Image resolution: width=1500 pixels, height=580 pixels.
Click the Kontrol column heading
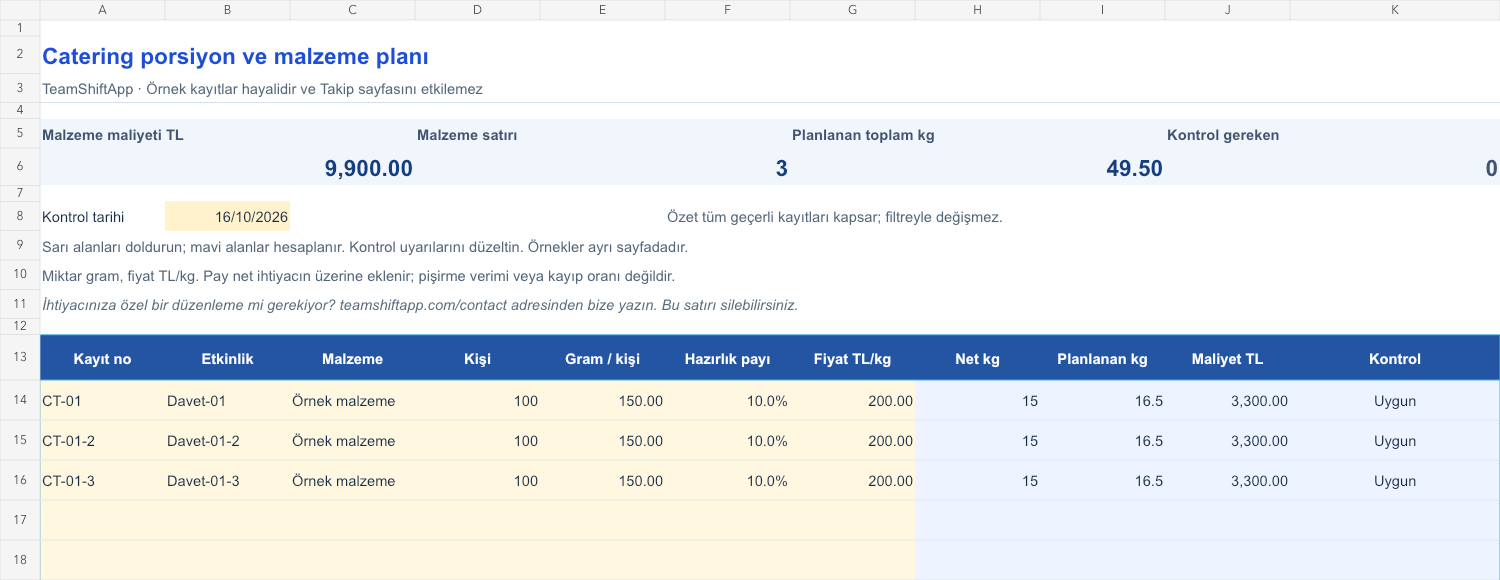coord(1395,359)
